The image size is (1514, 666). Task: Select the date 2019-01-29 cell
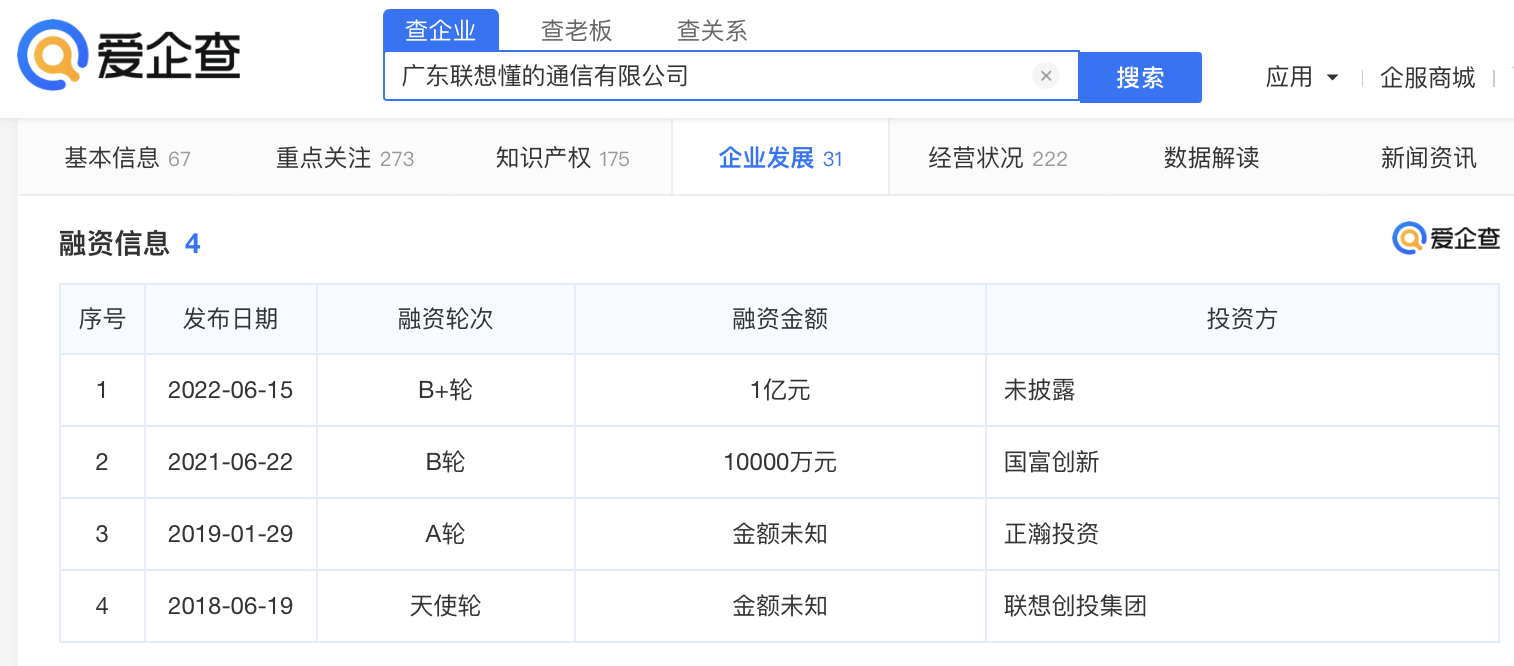[231, 534]
